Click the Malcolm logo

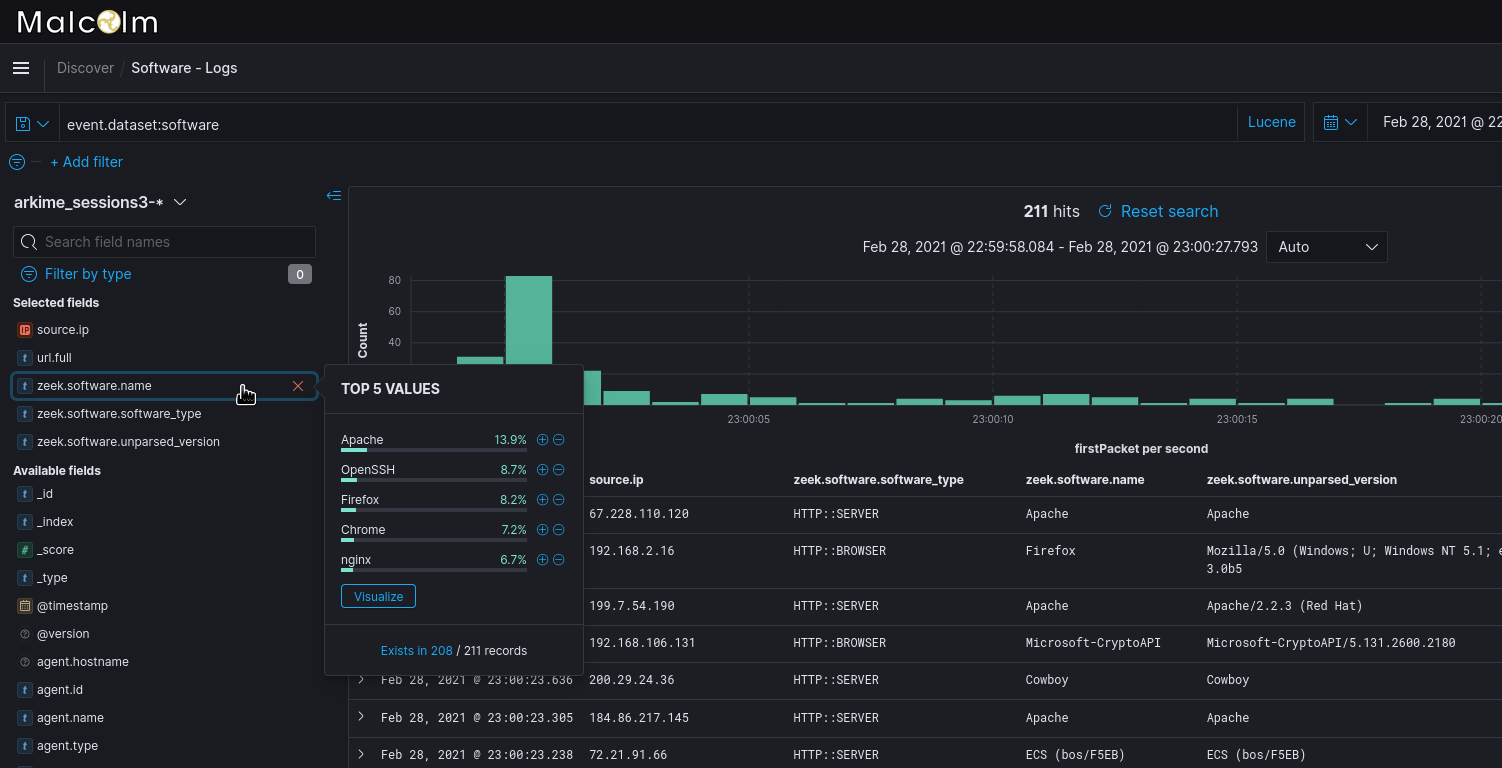[x=86, y=21]
